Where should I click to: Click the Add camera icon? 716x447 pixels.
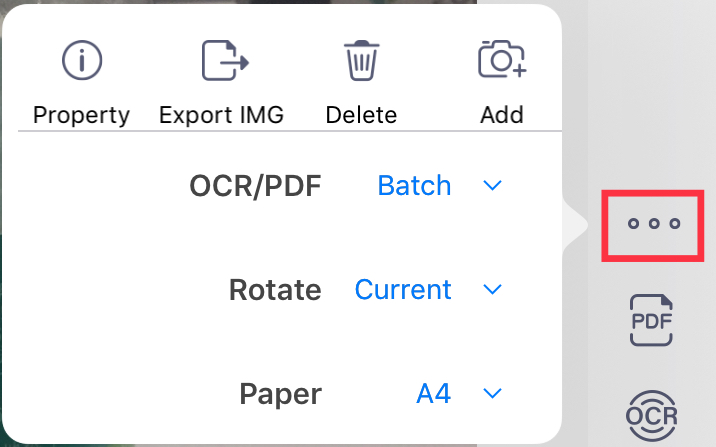click(502, 61)
